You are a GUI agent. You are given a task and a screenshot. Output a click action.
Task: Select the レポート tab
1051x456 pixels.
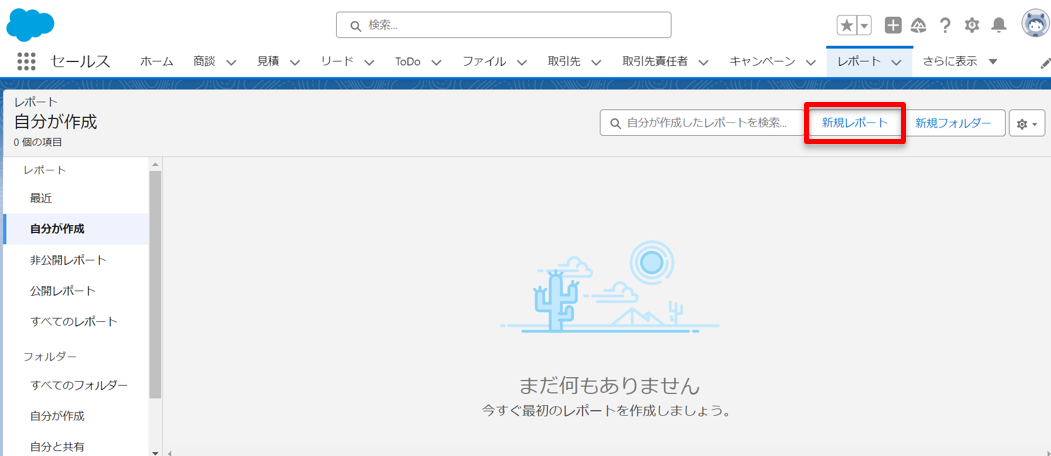coord(859,62)
